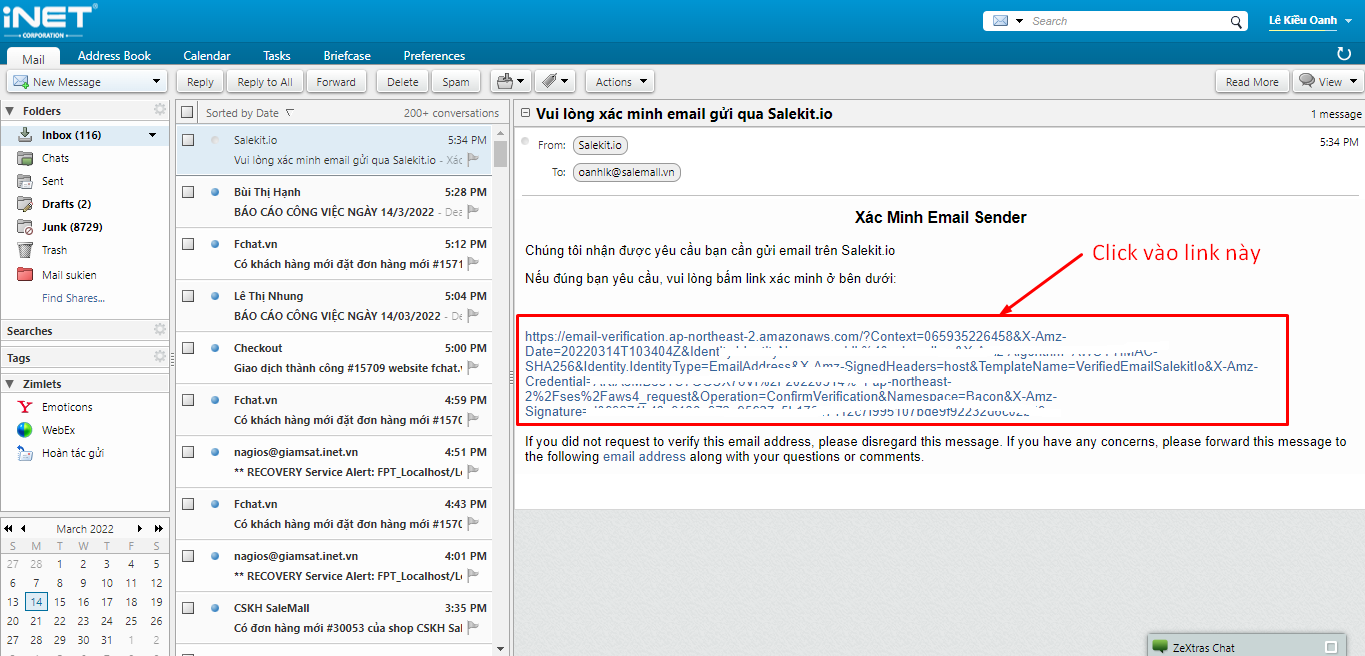Change sort order via Sorted by Date
The image size is (1365, 656).
[x=250, y=113]
